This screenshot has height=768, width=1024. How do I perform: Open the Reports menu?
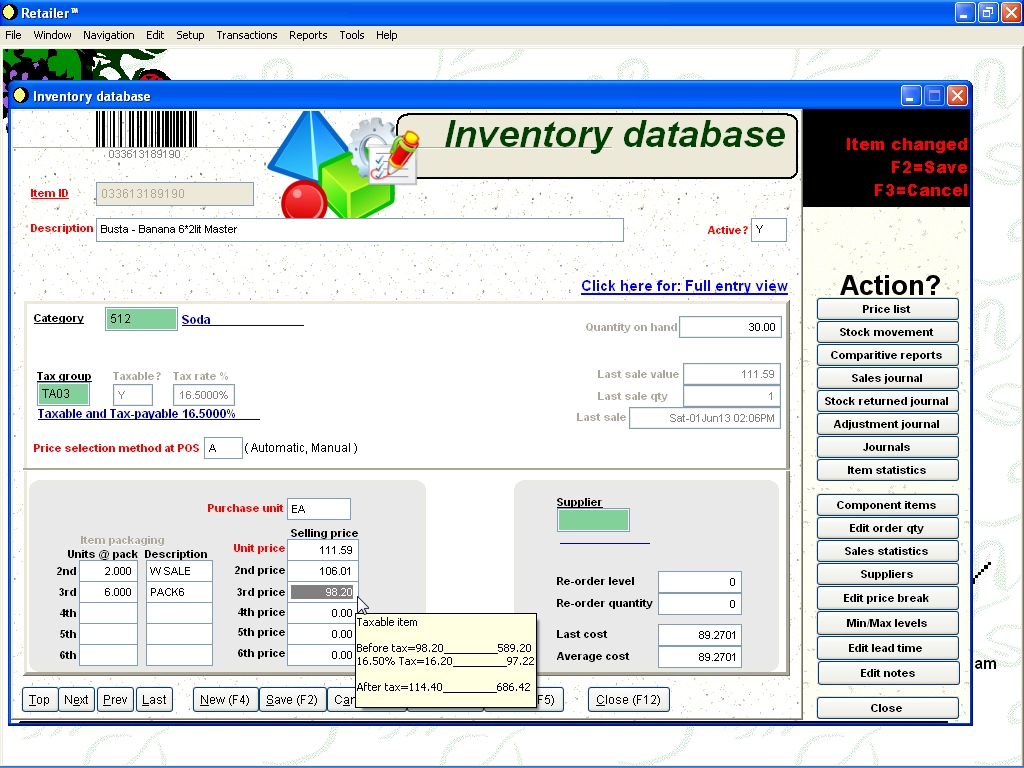(308, 35)
